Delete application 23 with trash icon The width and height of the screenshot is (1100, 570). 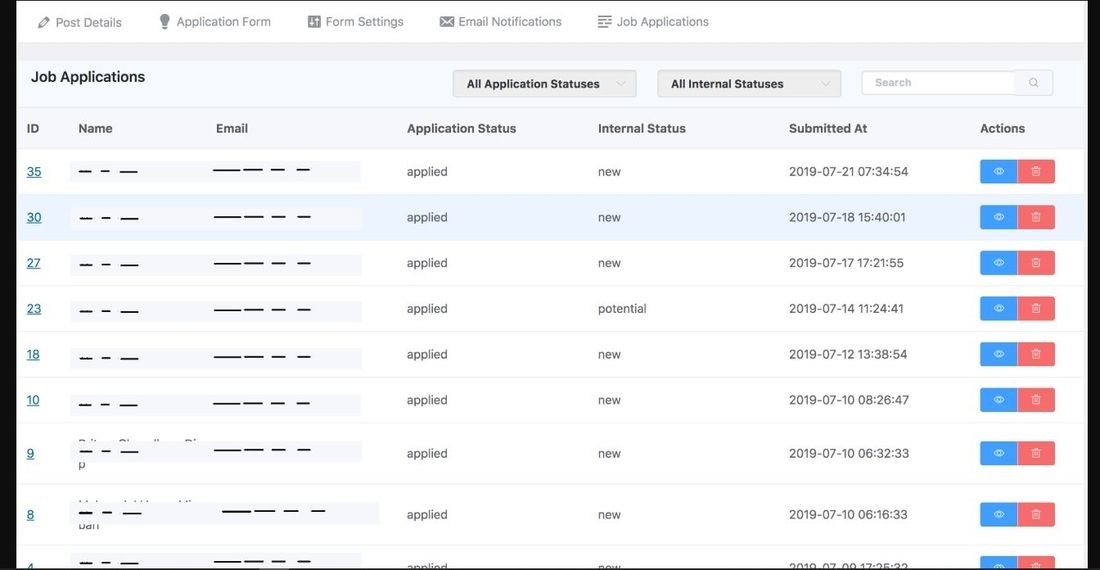click(1036, 308)
